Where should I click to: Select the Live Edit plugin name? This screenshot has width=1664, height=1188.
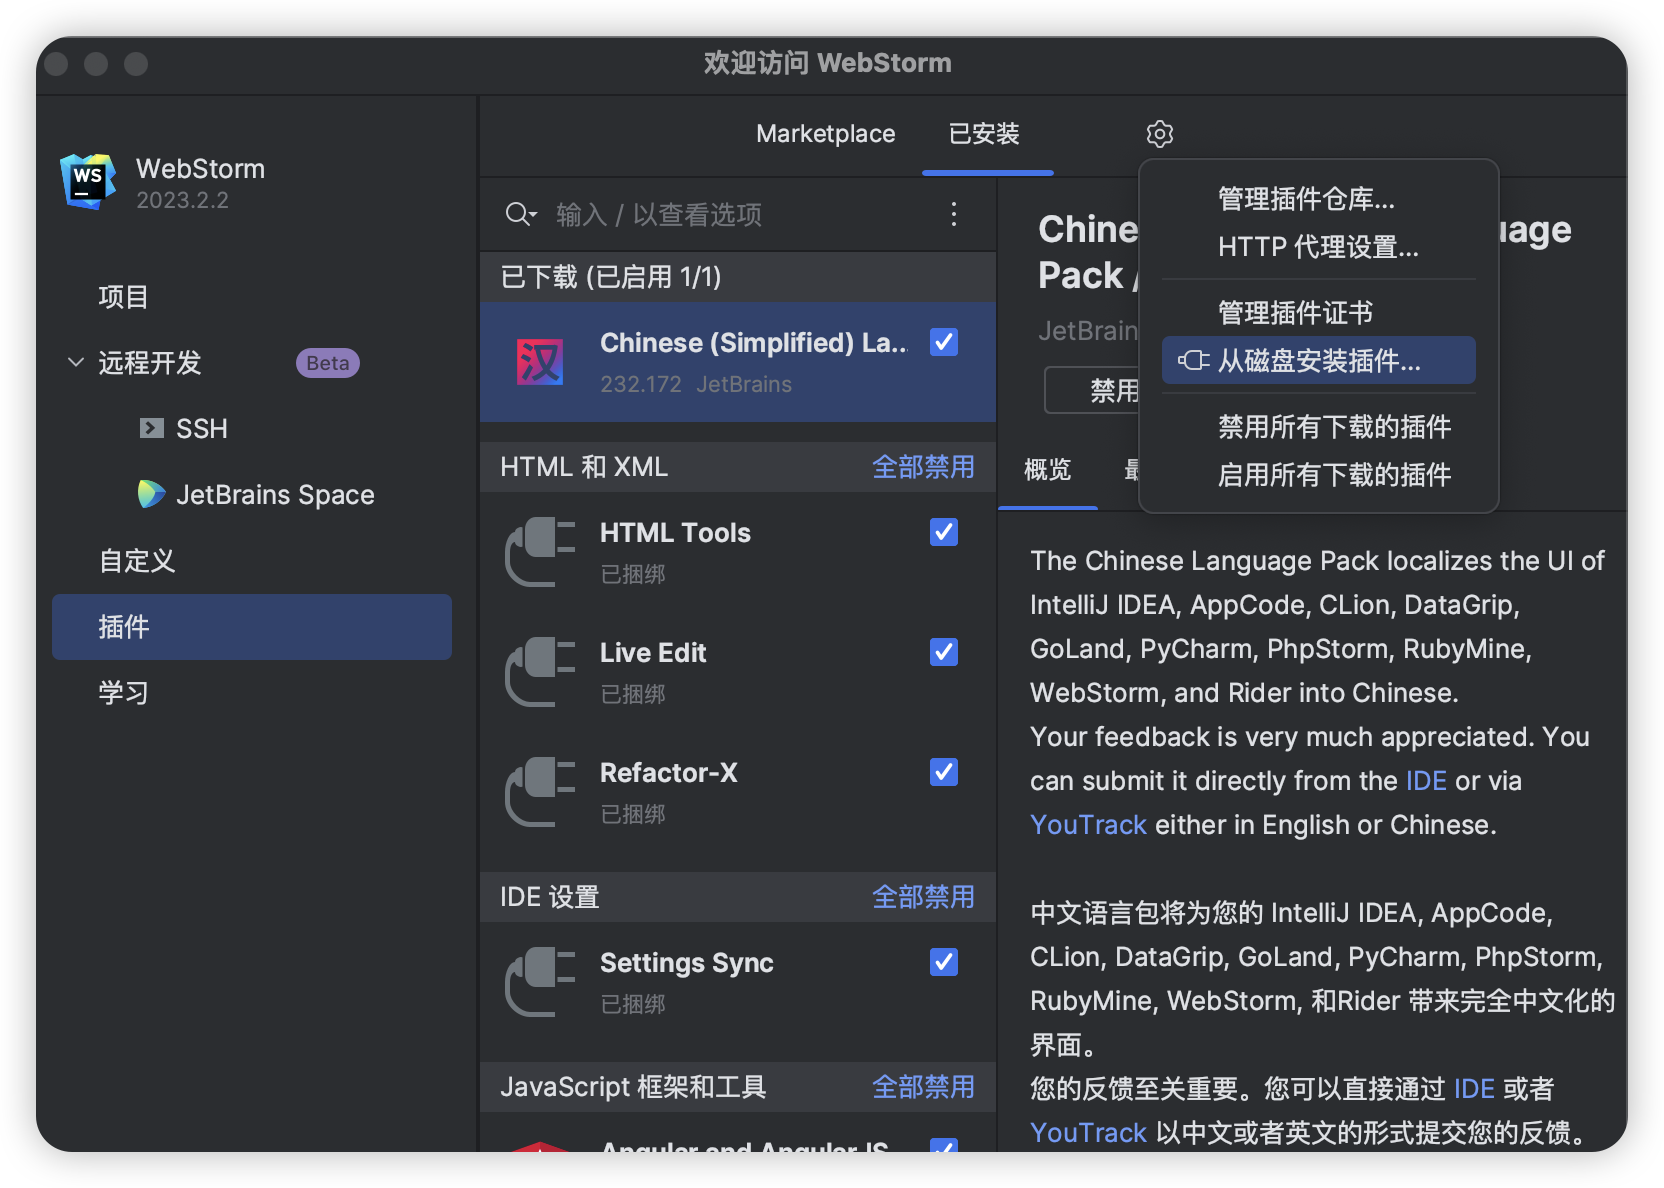(653, 653)
